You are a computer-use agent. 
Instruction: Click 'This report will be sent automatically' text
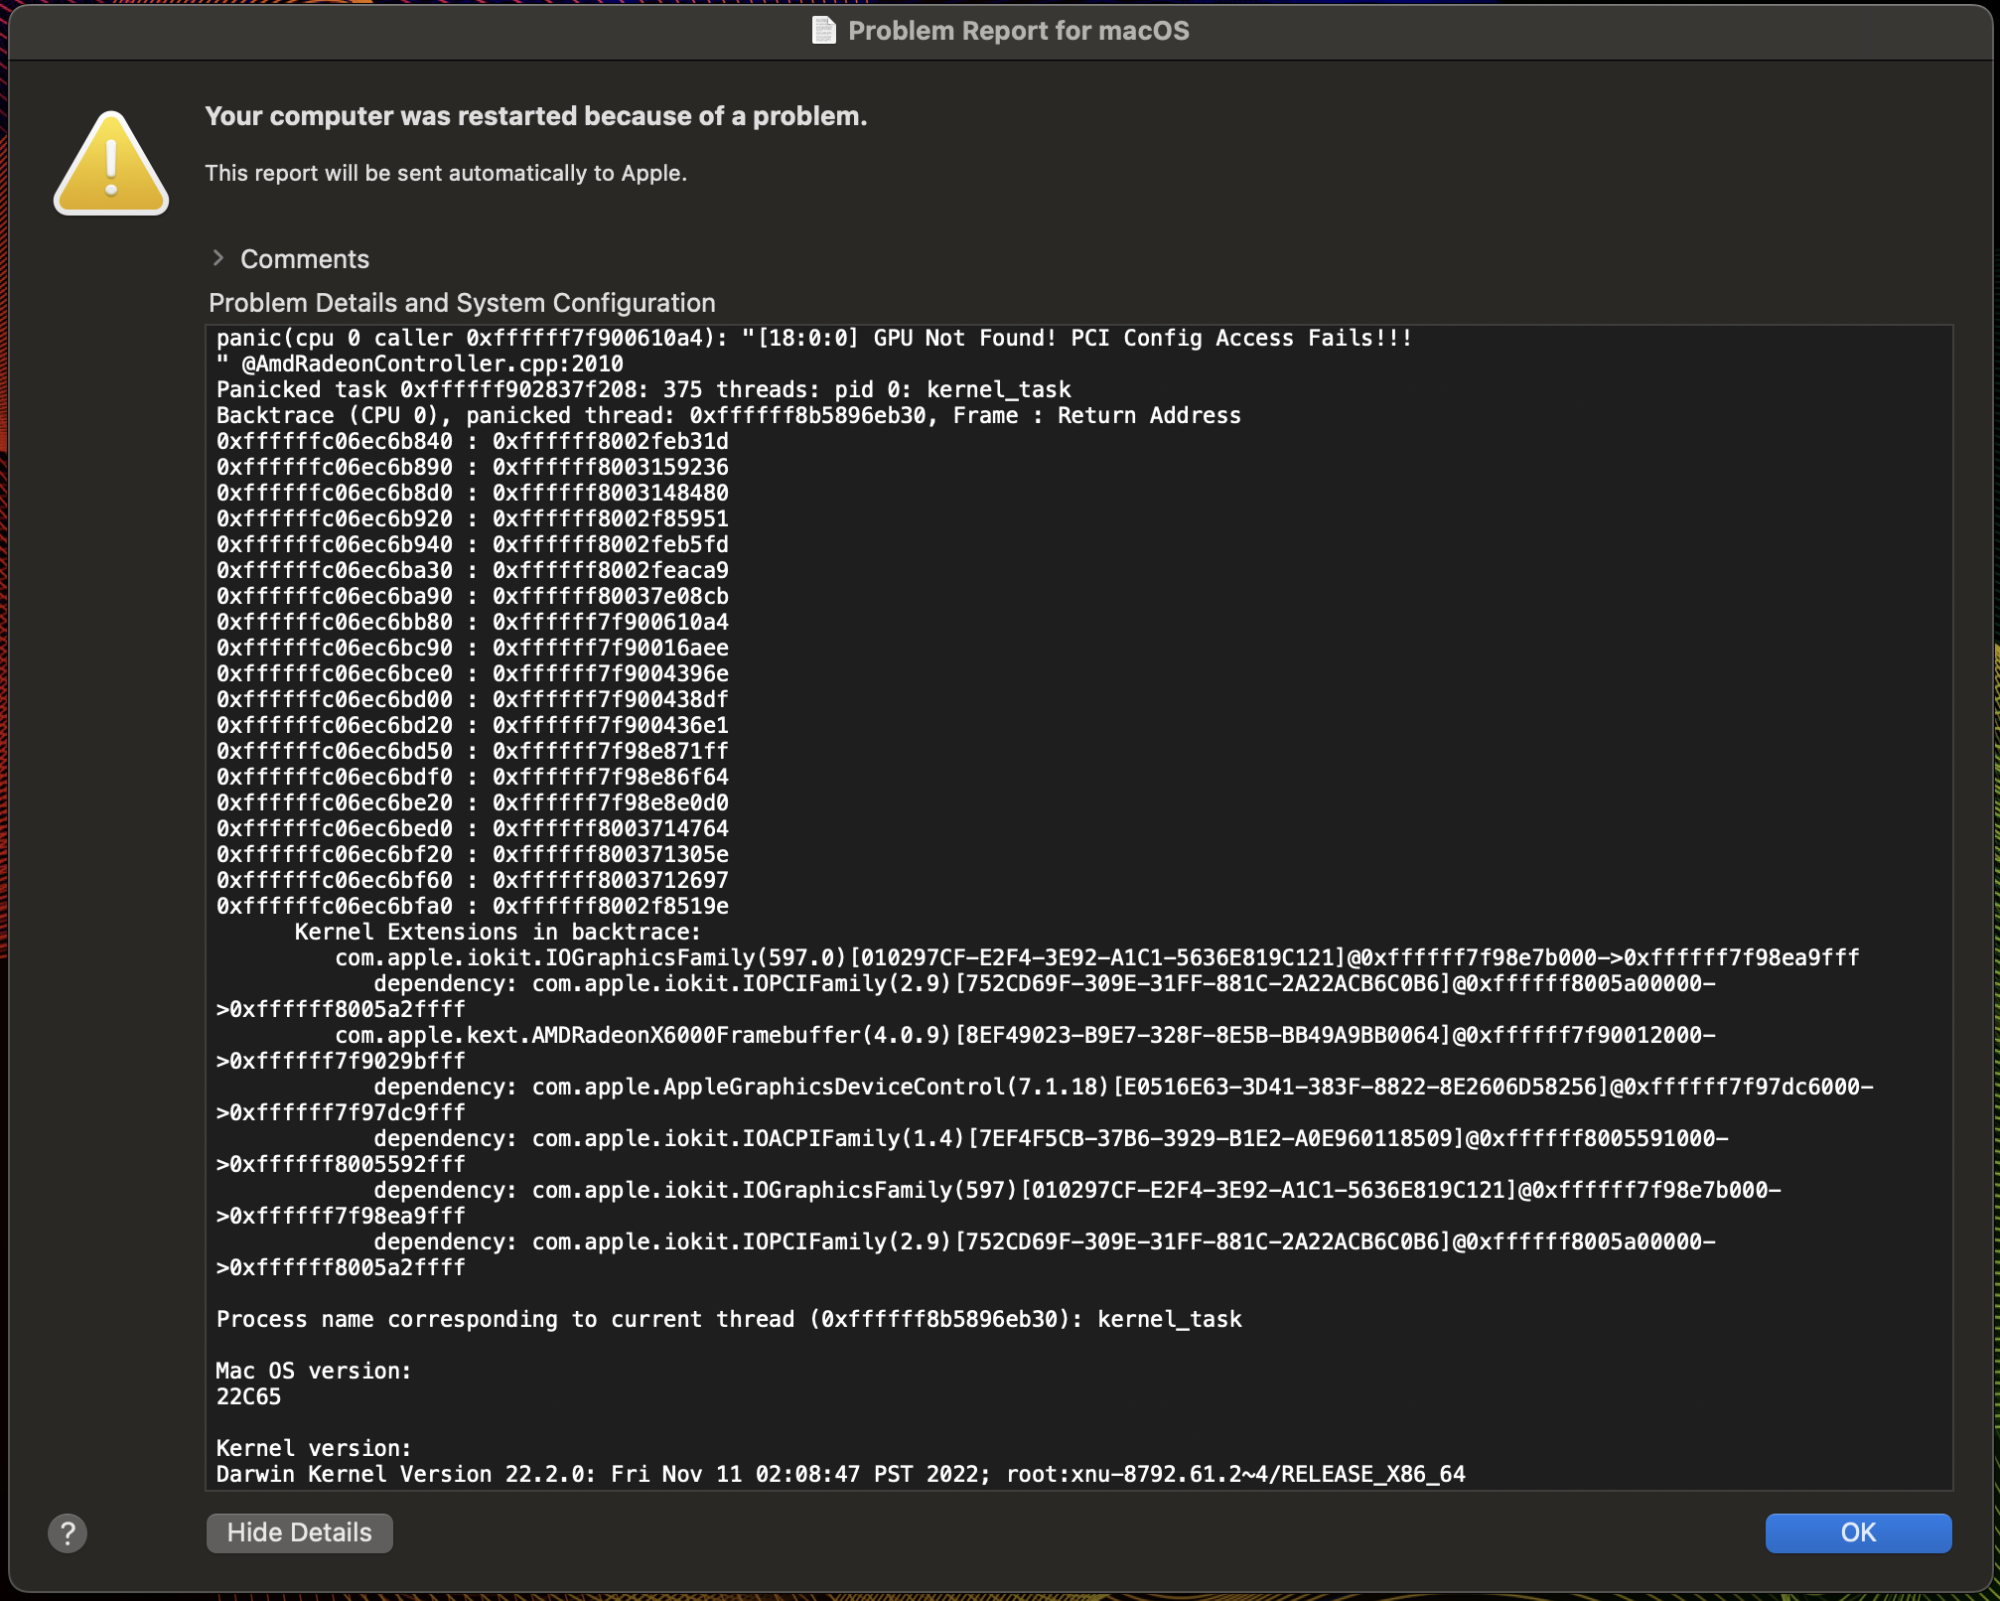click(x=446, y=173)
